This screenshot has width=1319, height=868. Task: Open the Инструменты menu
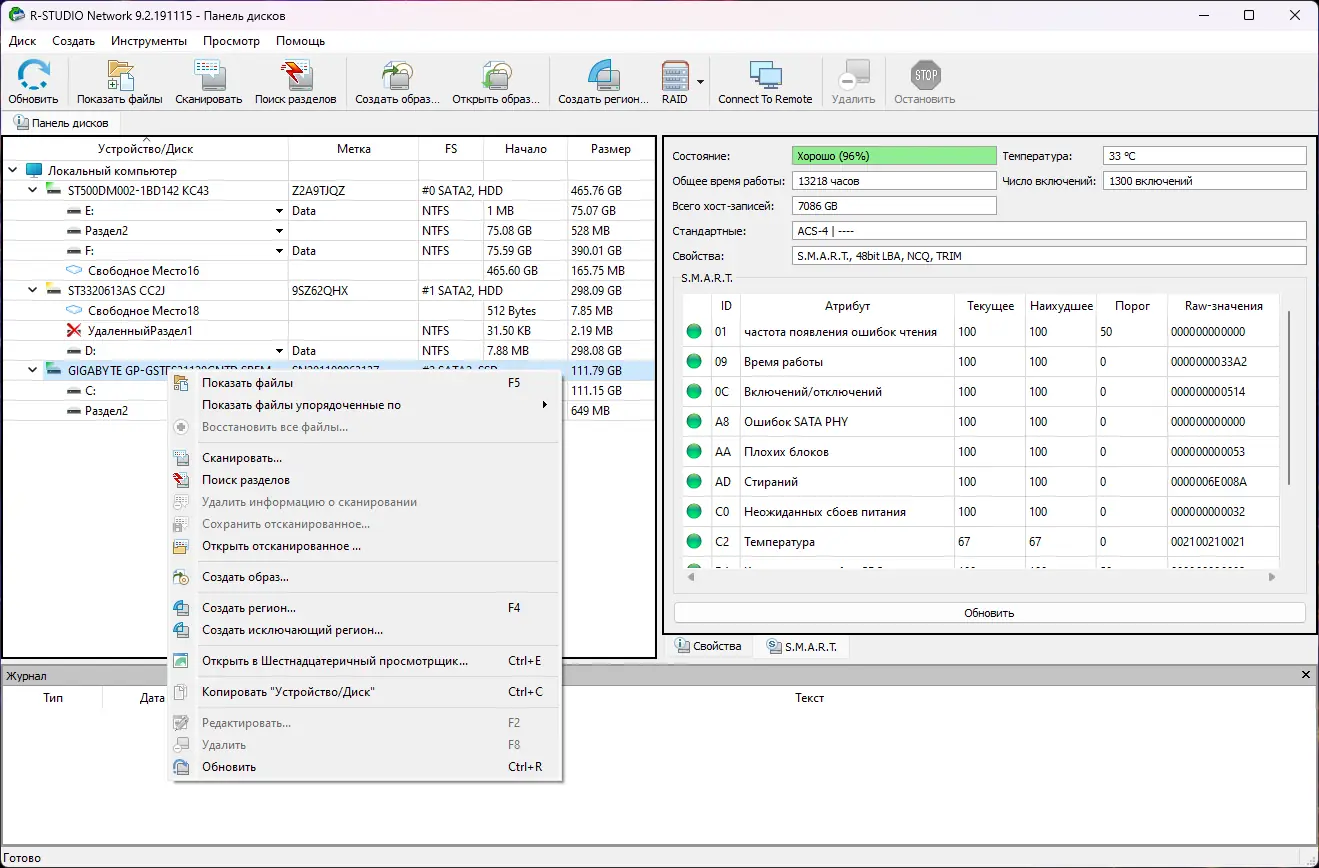148,41
